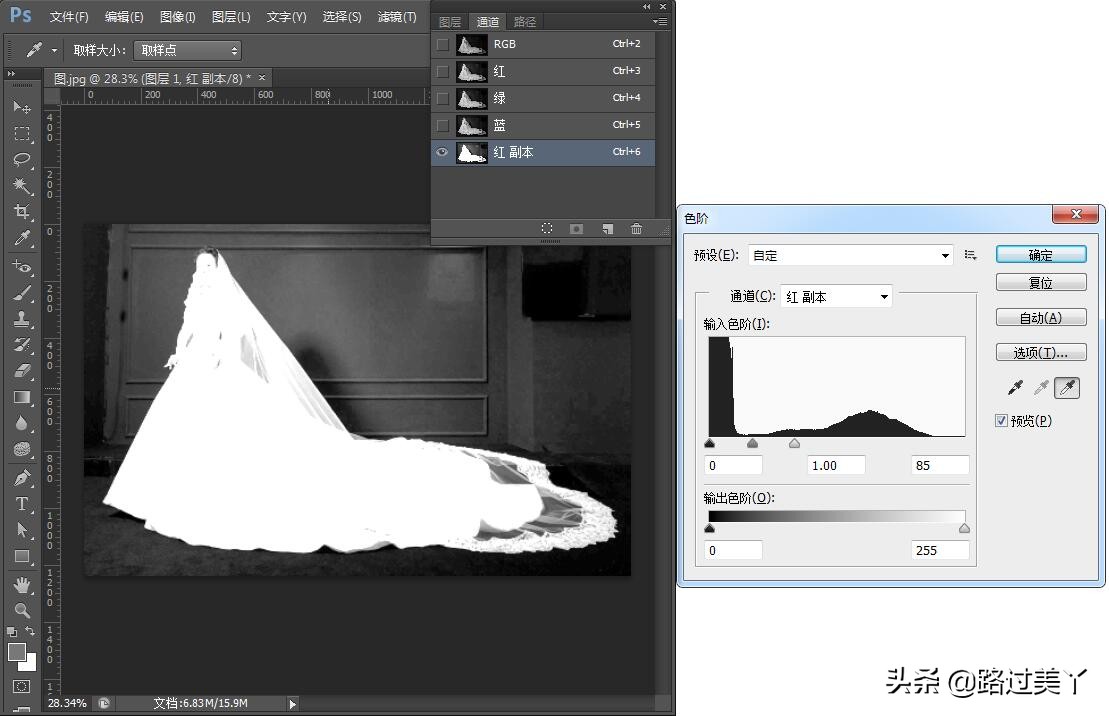Click the foreground color swatch
The width and height of the screenshot is (1109, 716).
[17, 652]
